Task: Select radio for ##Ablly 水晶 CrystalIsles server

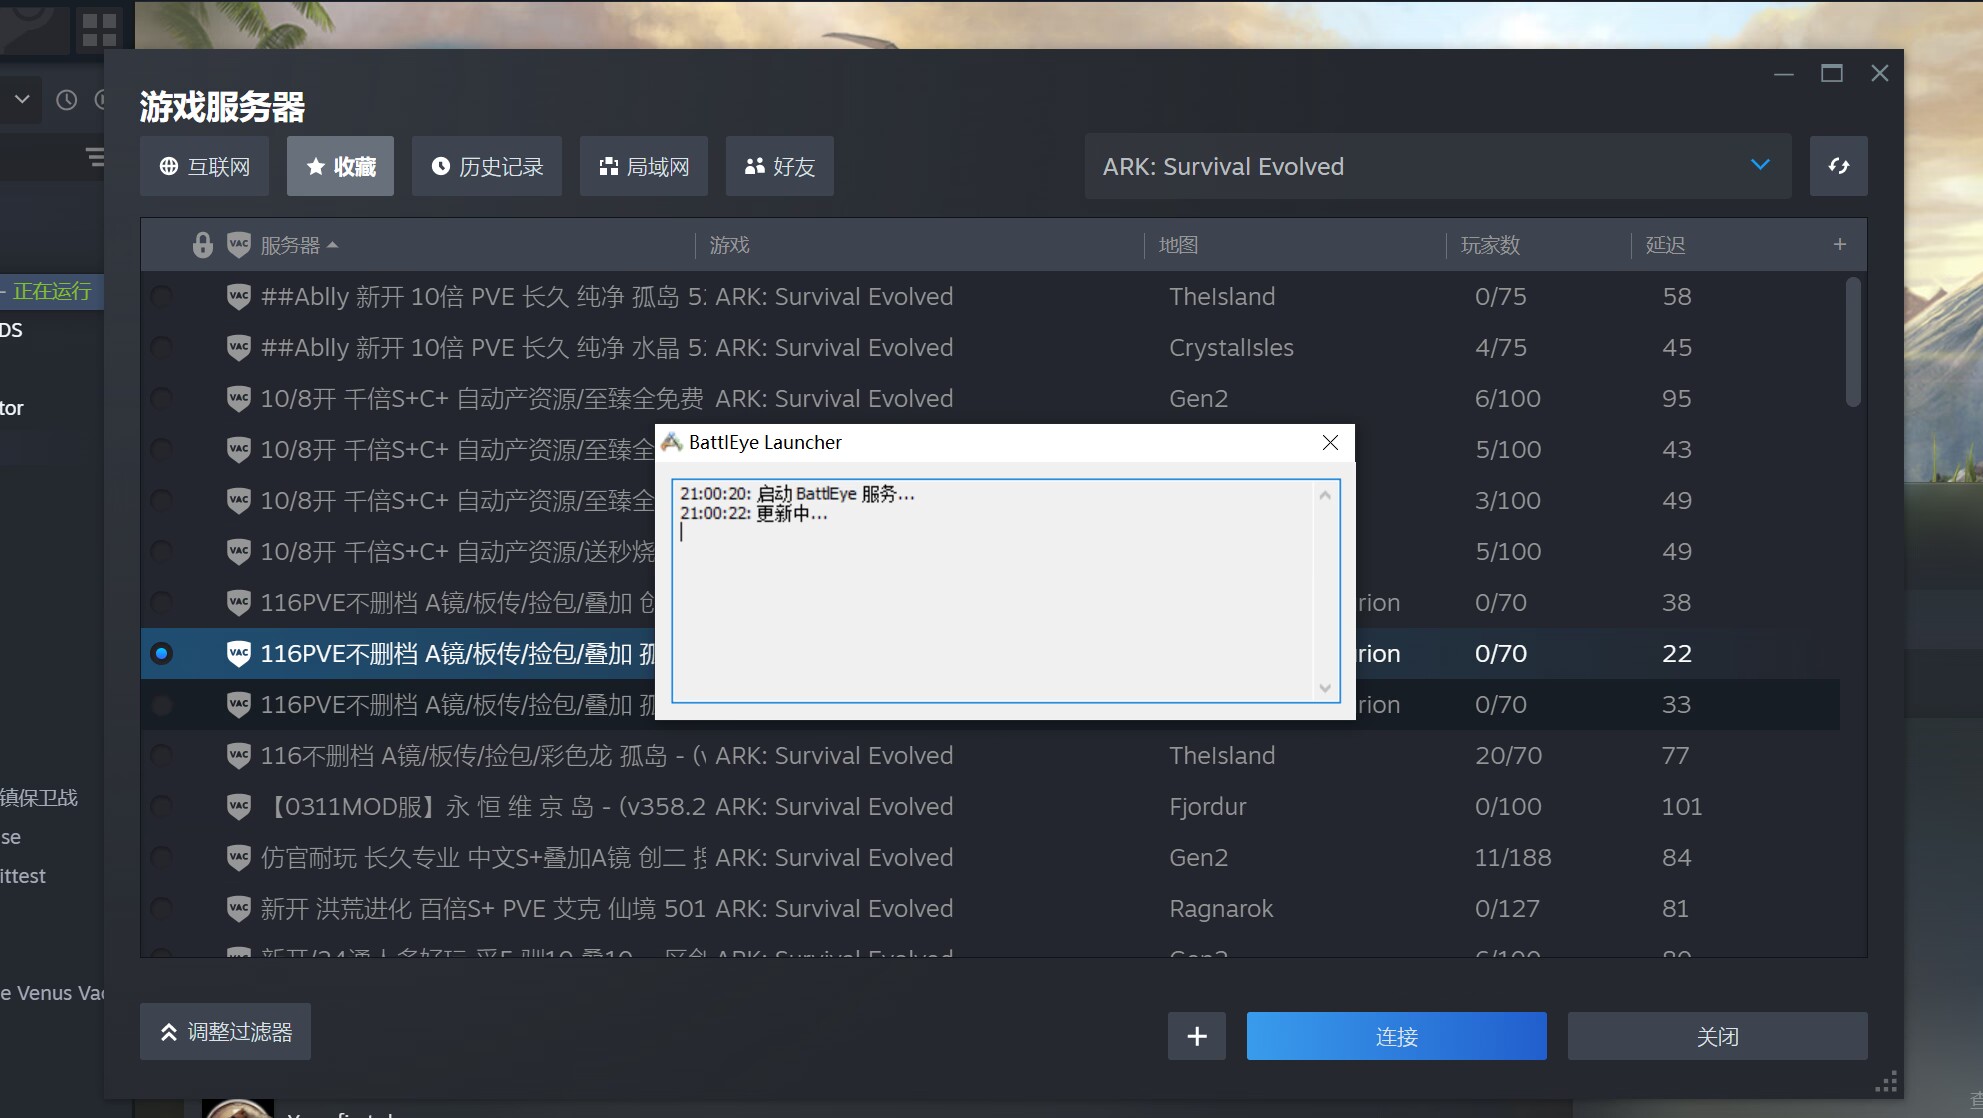Action: pos(161,347)
